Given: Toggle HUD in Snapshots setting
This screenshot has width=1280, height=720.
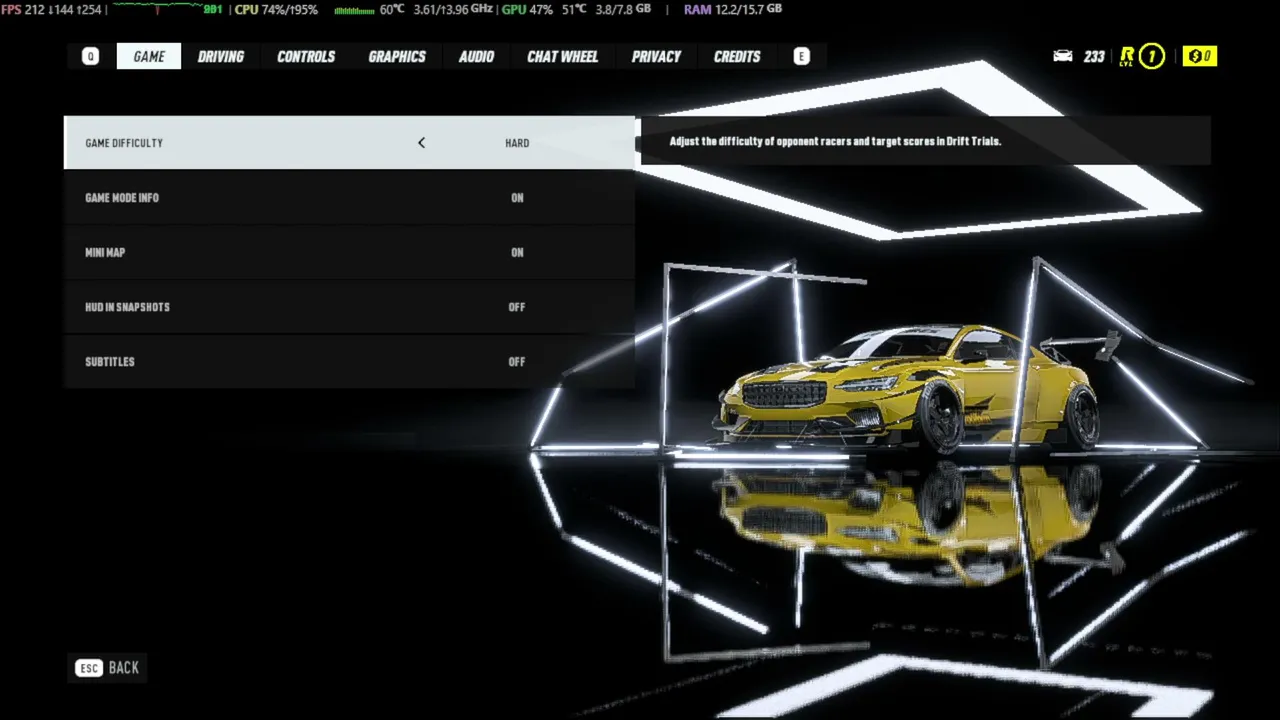Looking at the screenshot, I should [349, 307].
